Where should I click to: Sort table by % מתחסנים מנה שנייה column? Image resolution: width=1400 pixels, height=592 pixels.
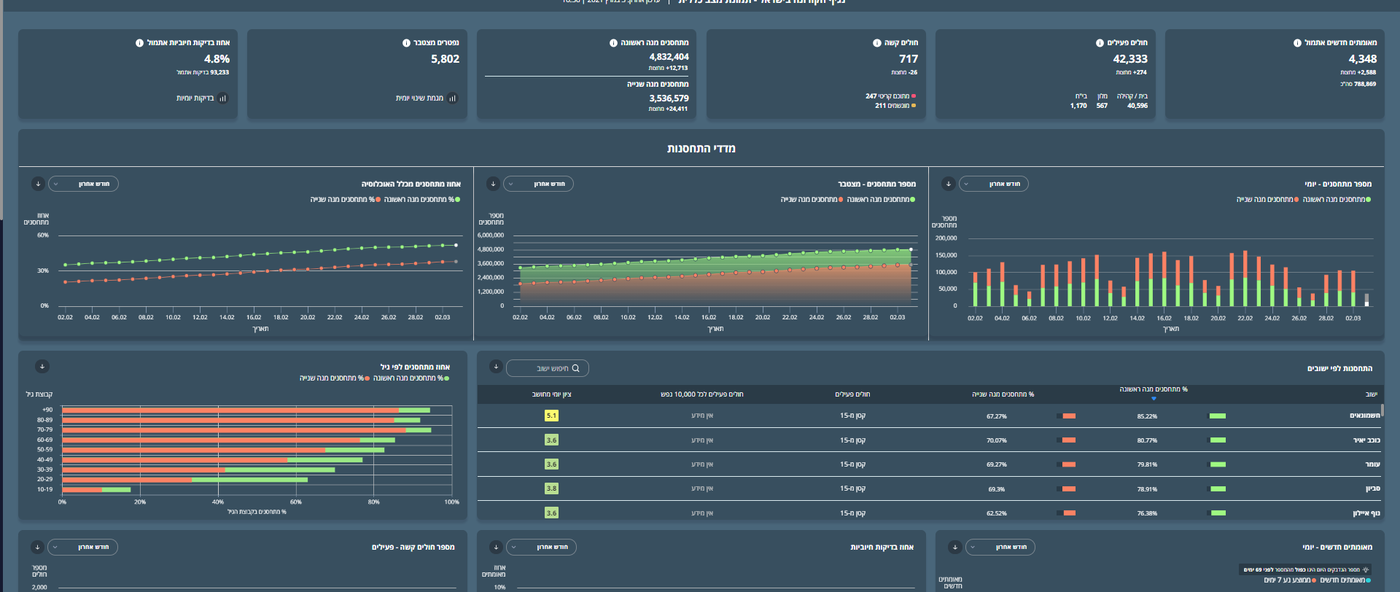[x=1003, y=394]
